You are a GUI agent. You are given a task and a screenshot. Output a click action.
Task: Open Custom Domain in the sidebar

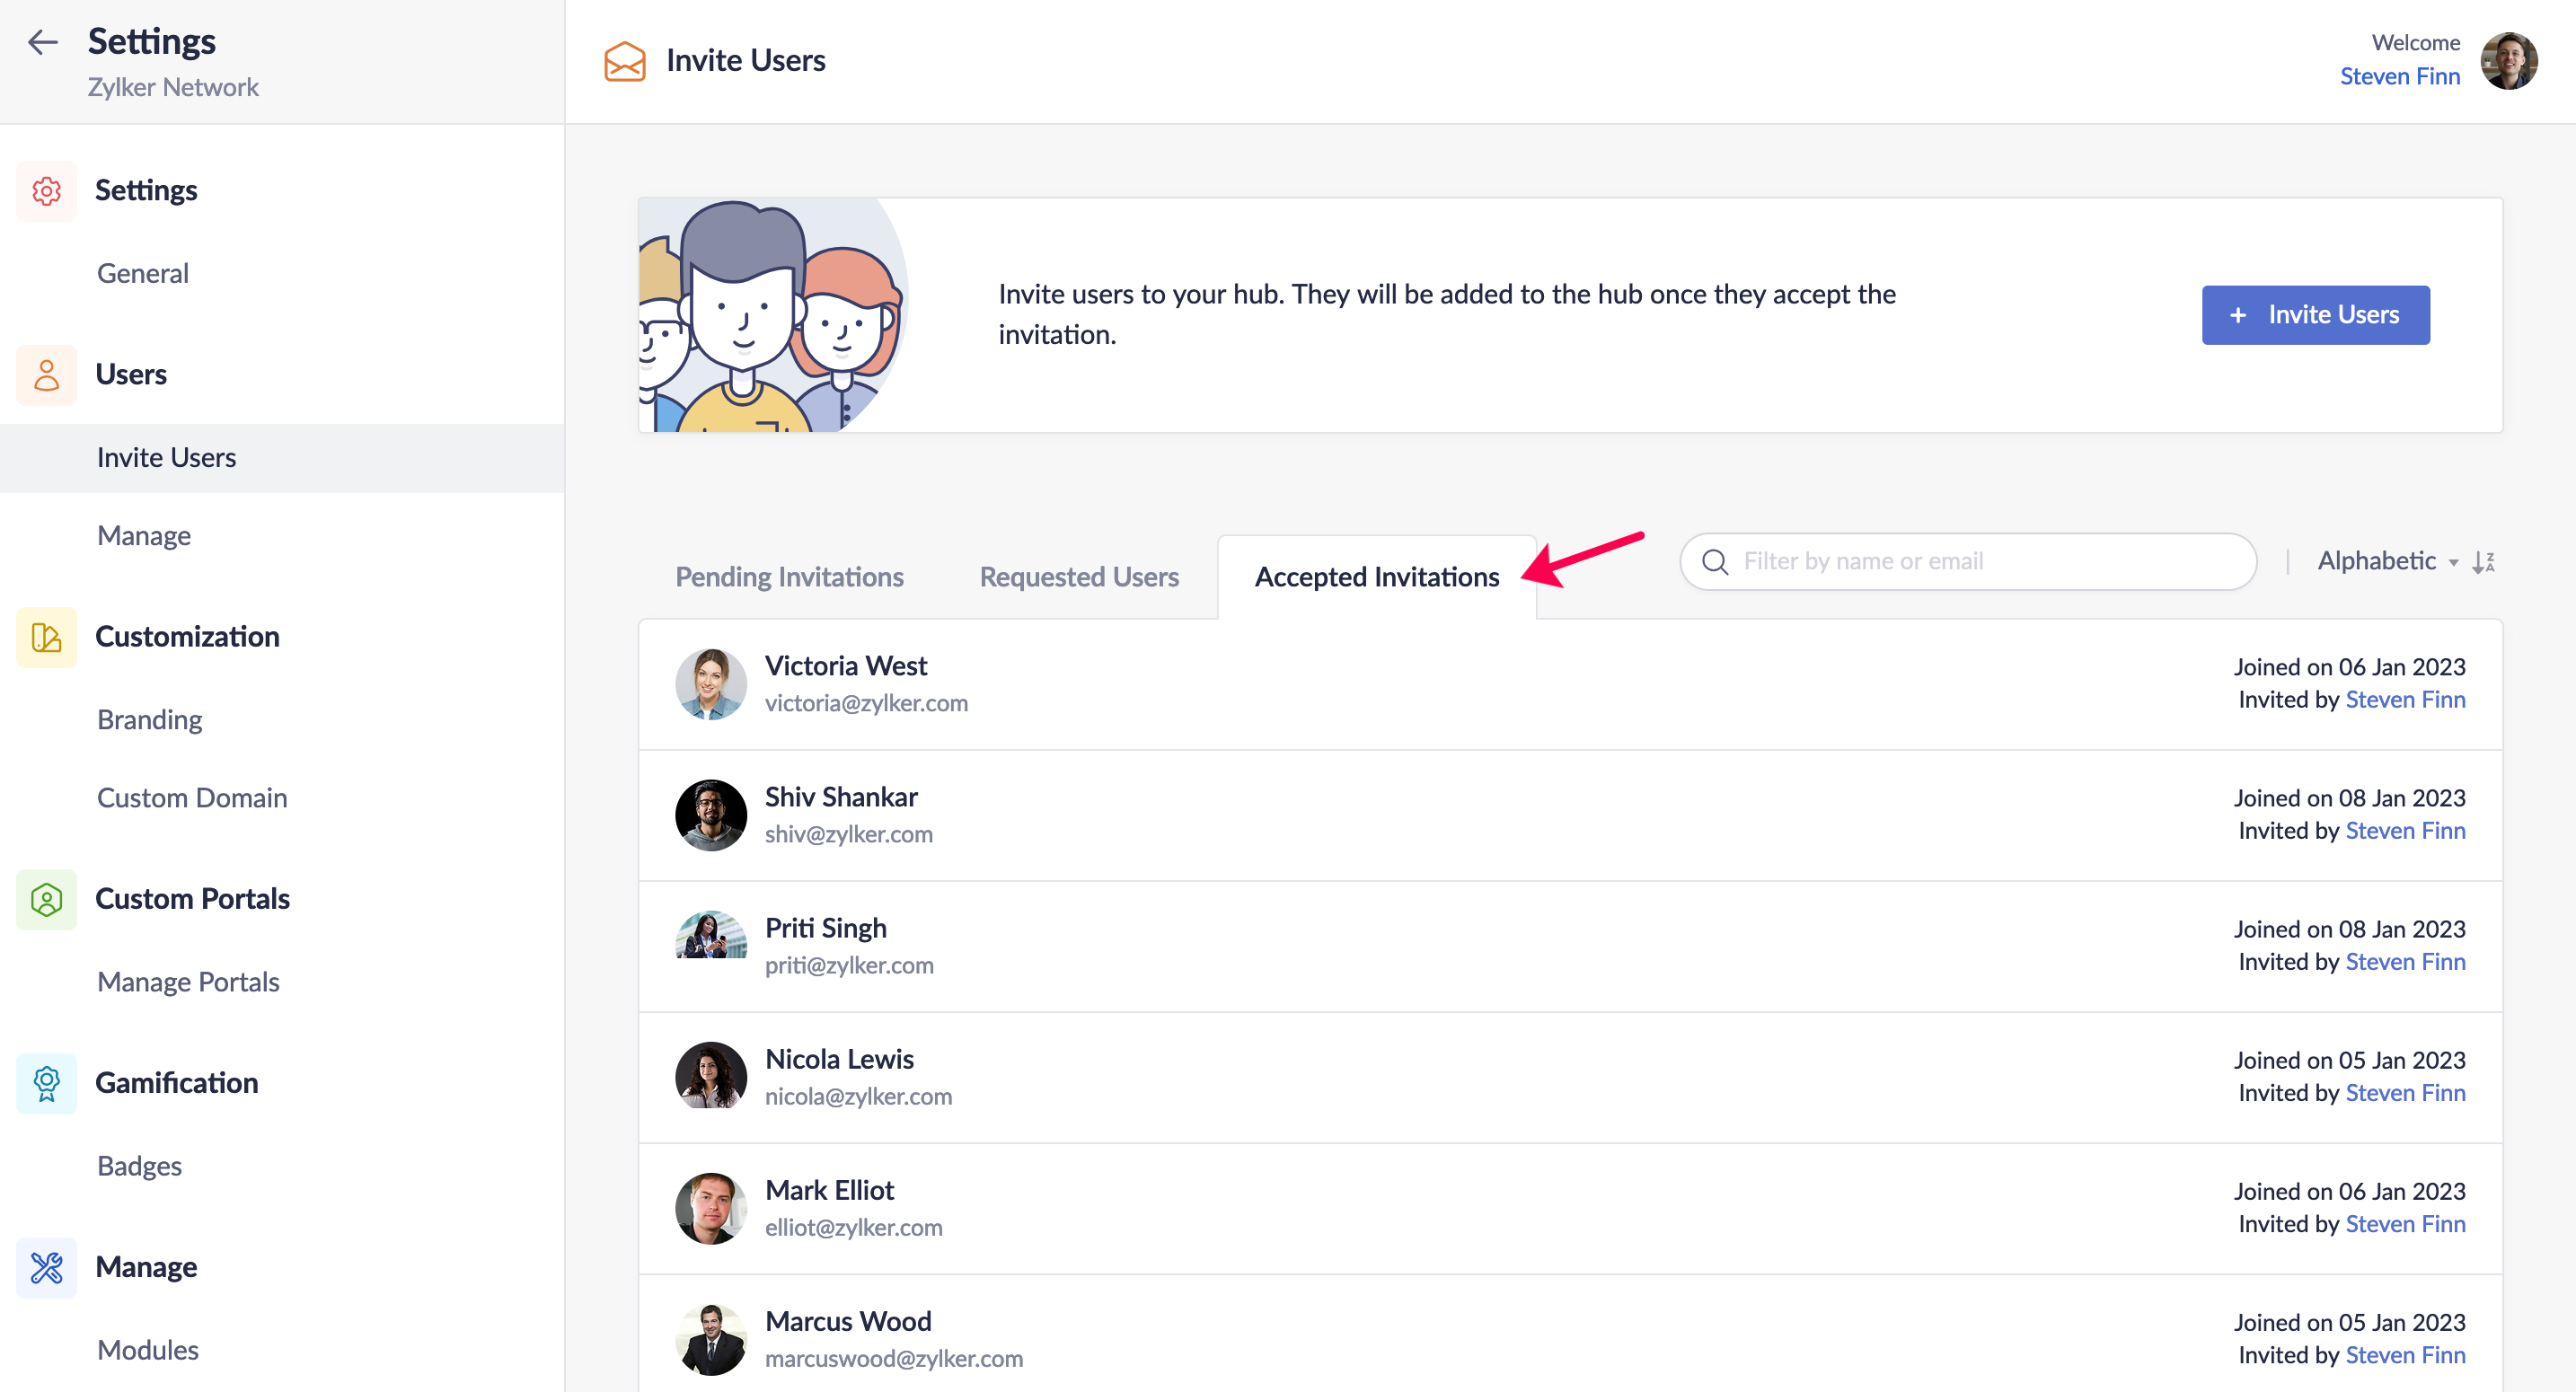(192, 798)
